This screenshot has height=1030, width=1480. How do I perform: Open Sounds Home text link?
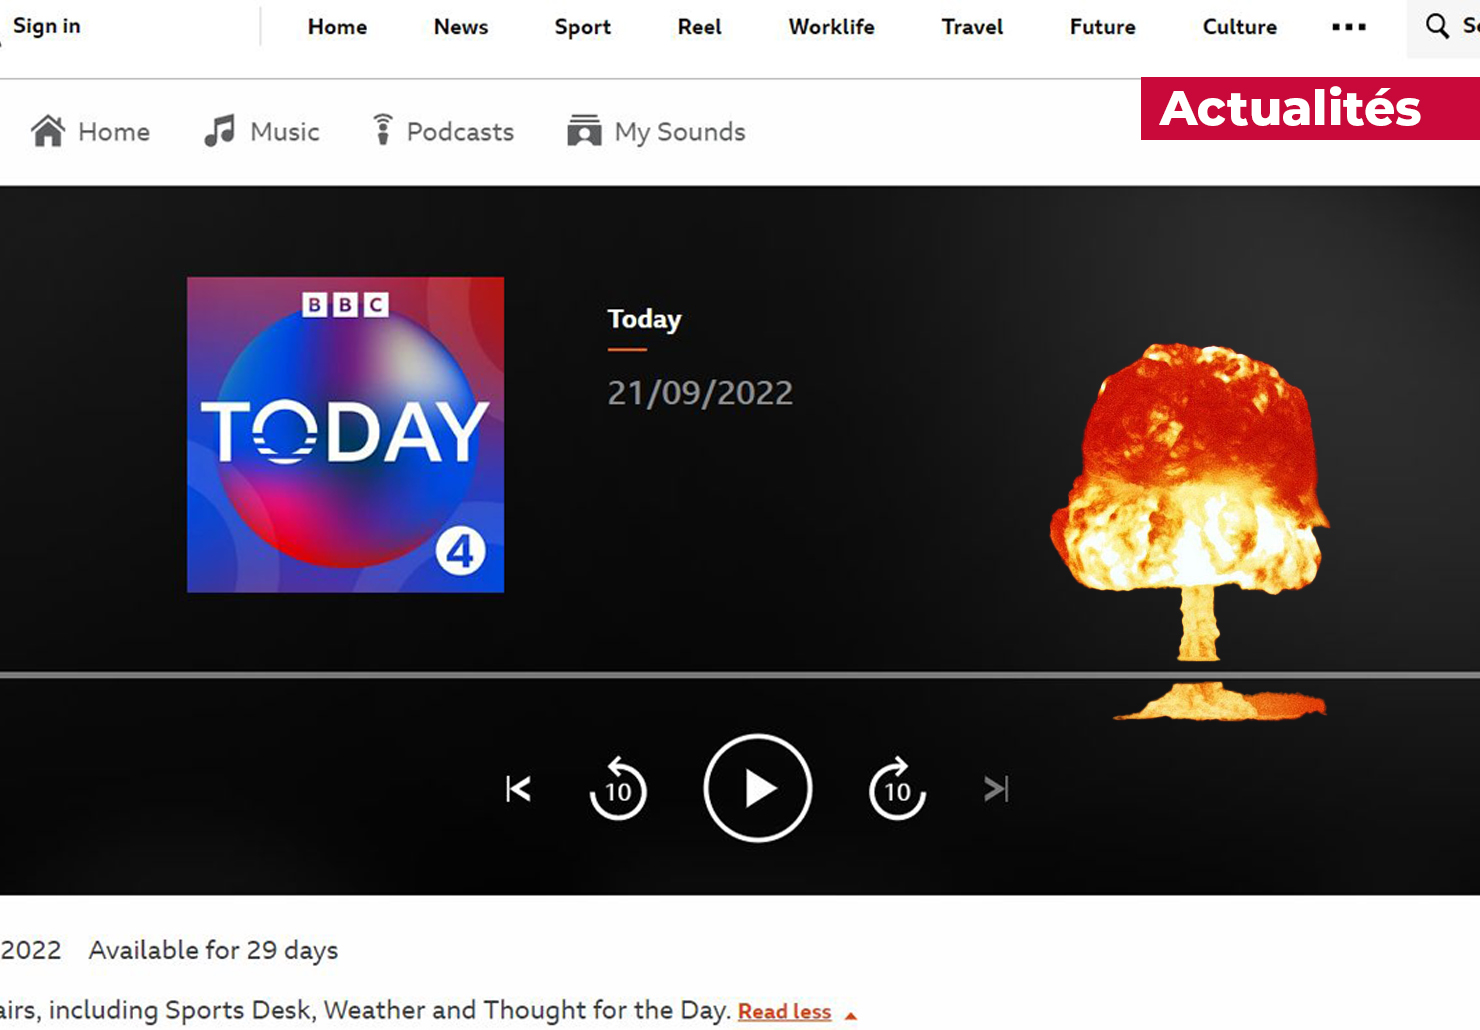pos(114,132)
